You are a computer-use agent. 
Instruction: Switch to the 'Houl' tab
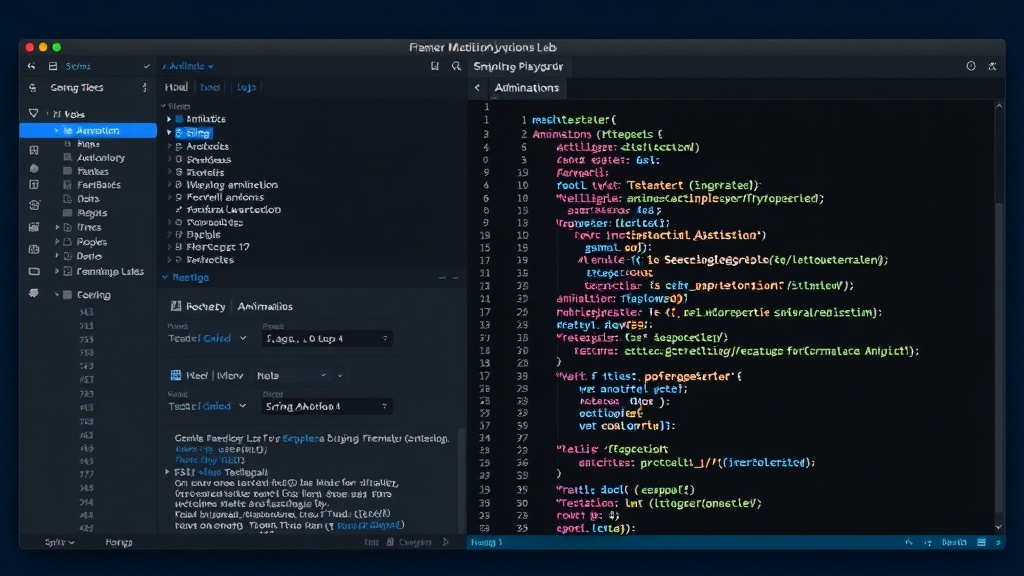pos(176,87)
